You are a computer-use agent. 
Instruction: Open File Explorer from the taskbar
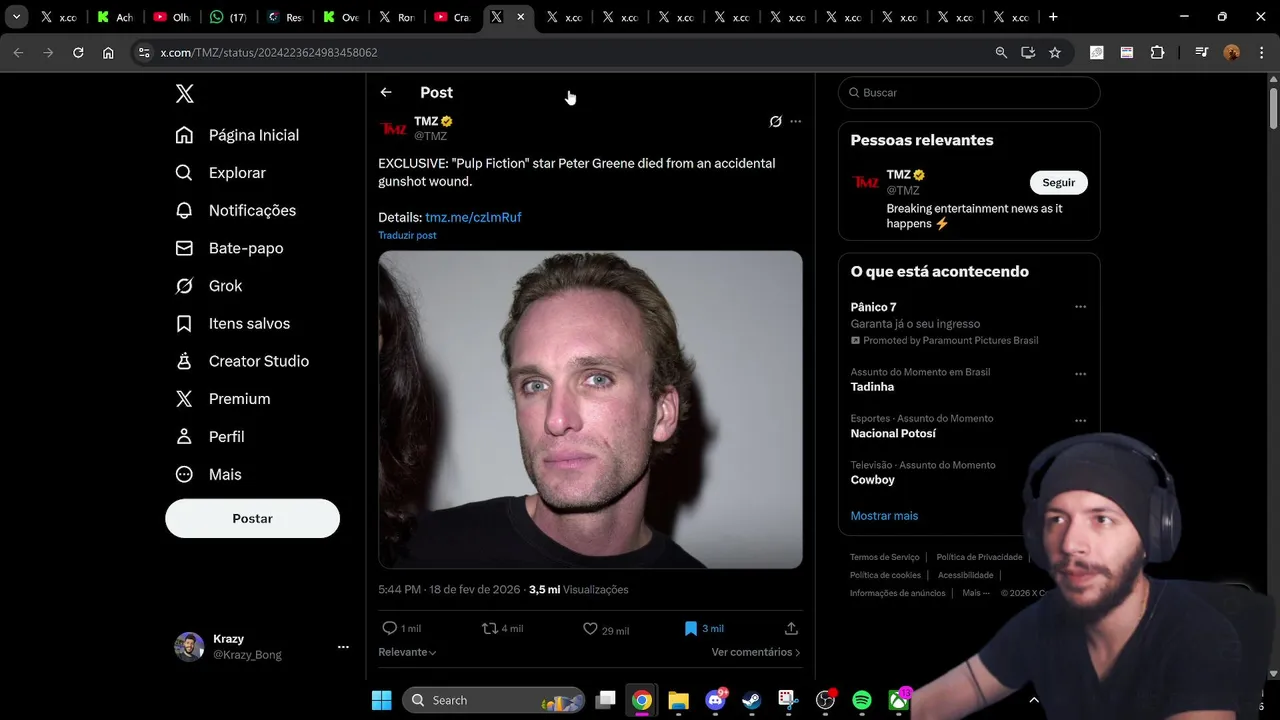(x=678, y=700)
